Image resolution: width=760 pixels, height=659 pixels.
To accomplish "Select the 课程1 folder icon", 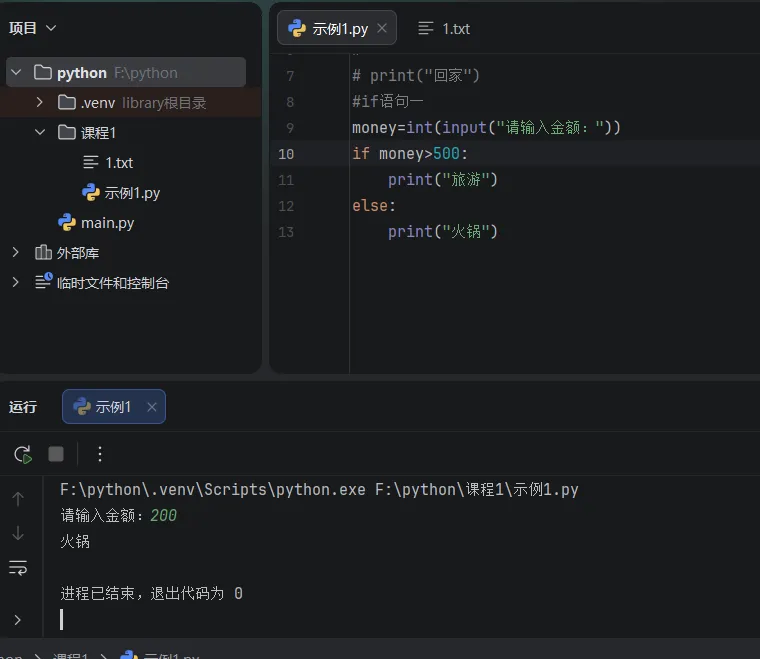I will point(66,132).
